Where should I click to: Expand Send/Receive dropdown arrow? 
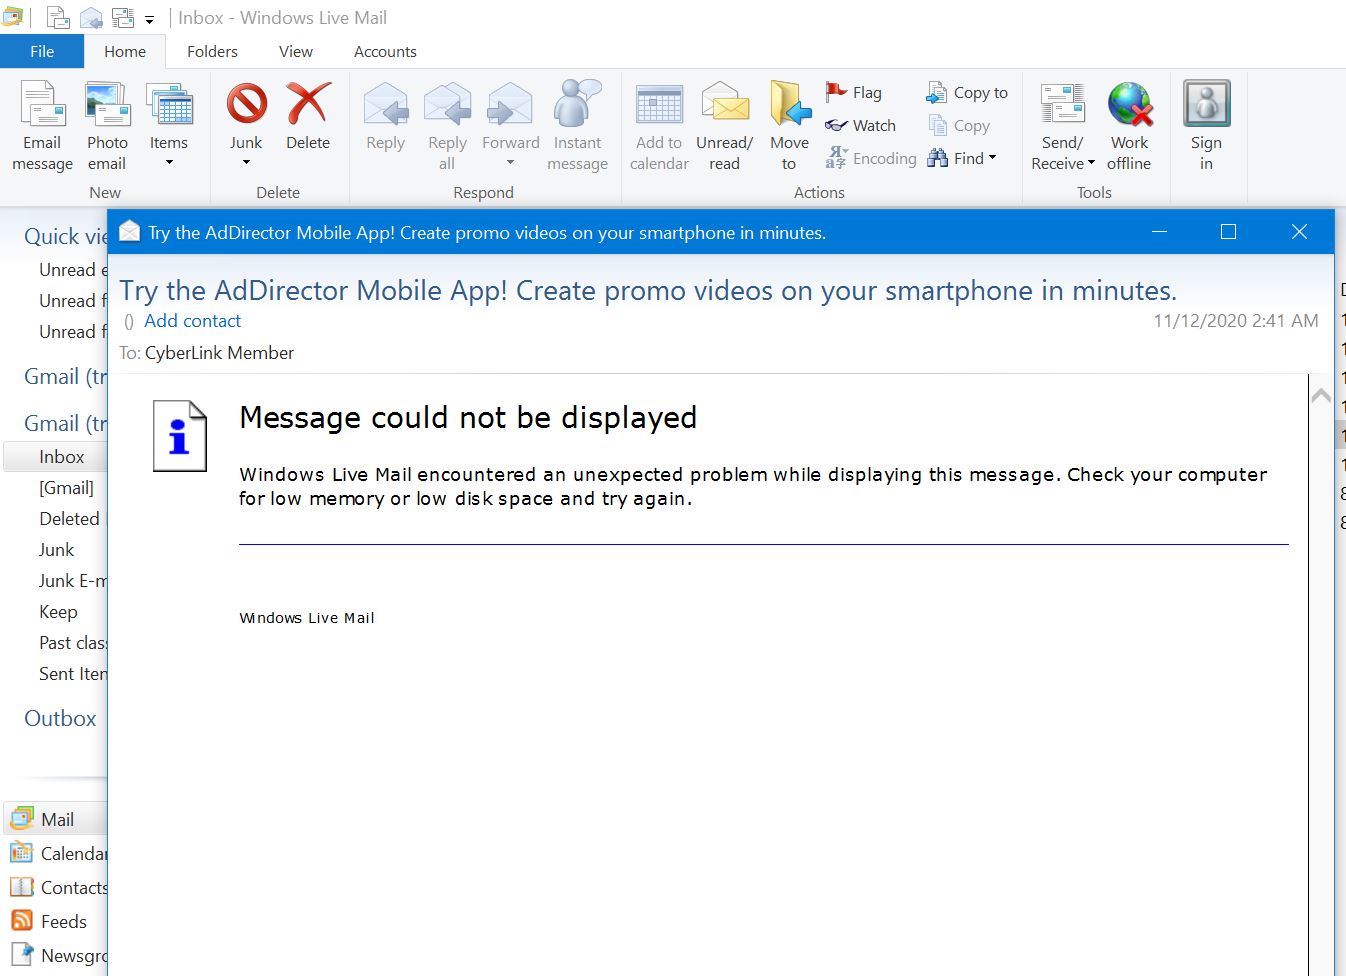click(x=1091, y=163)
